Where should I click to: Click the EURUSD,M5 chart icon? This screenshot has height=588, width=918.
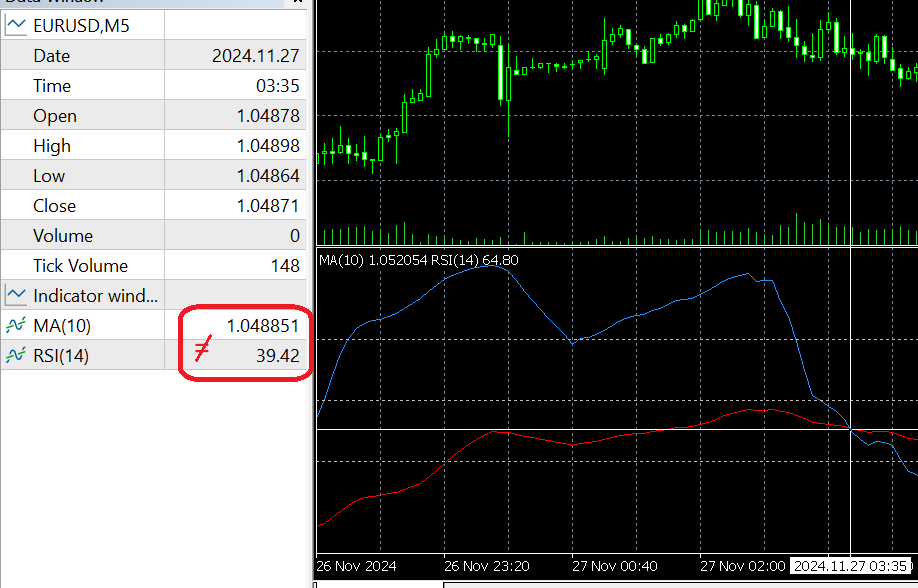point(16,25)
